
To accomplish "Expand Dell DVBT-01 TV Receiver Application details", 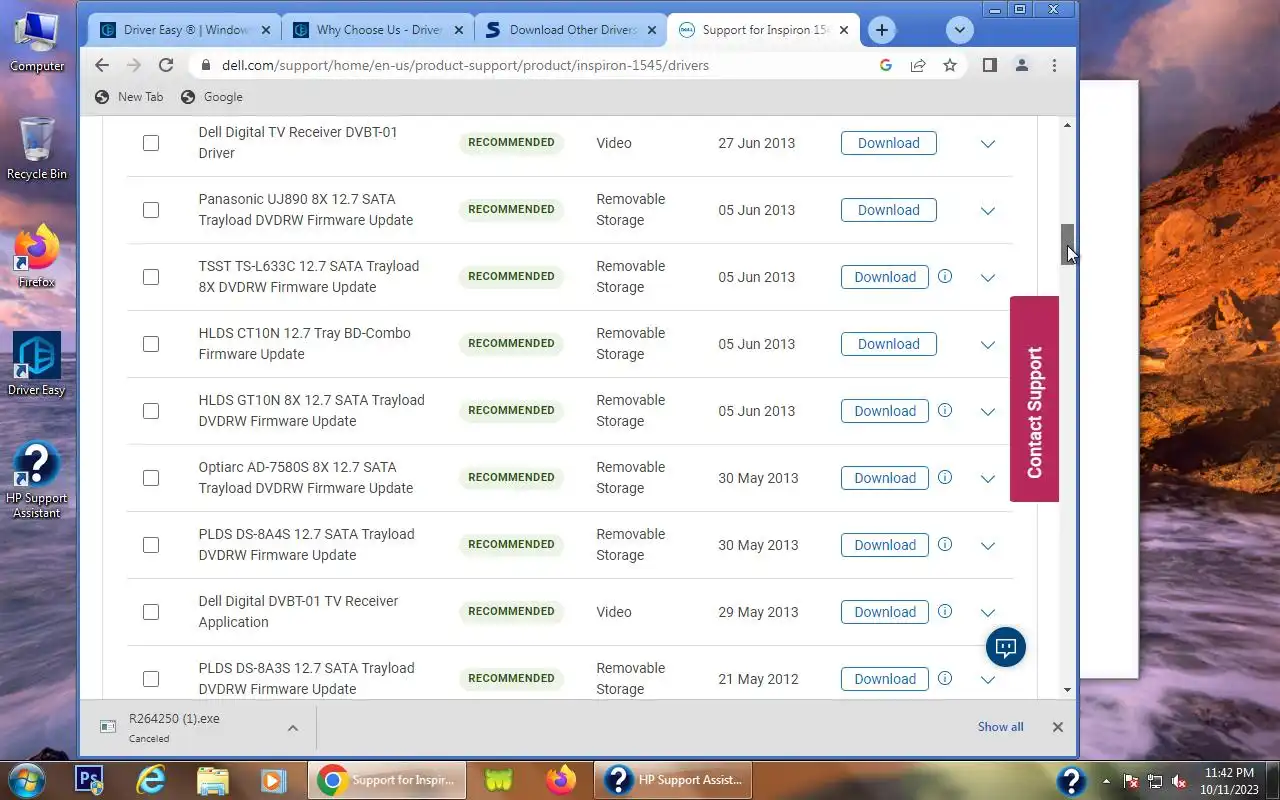I will pos(988,613).
